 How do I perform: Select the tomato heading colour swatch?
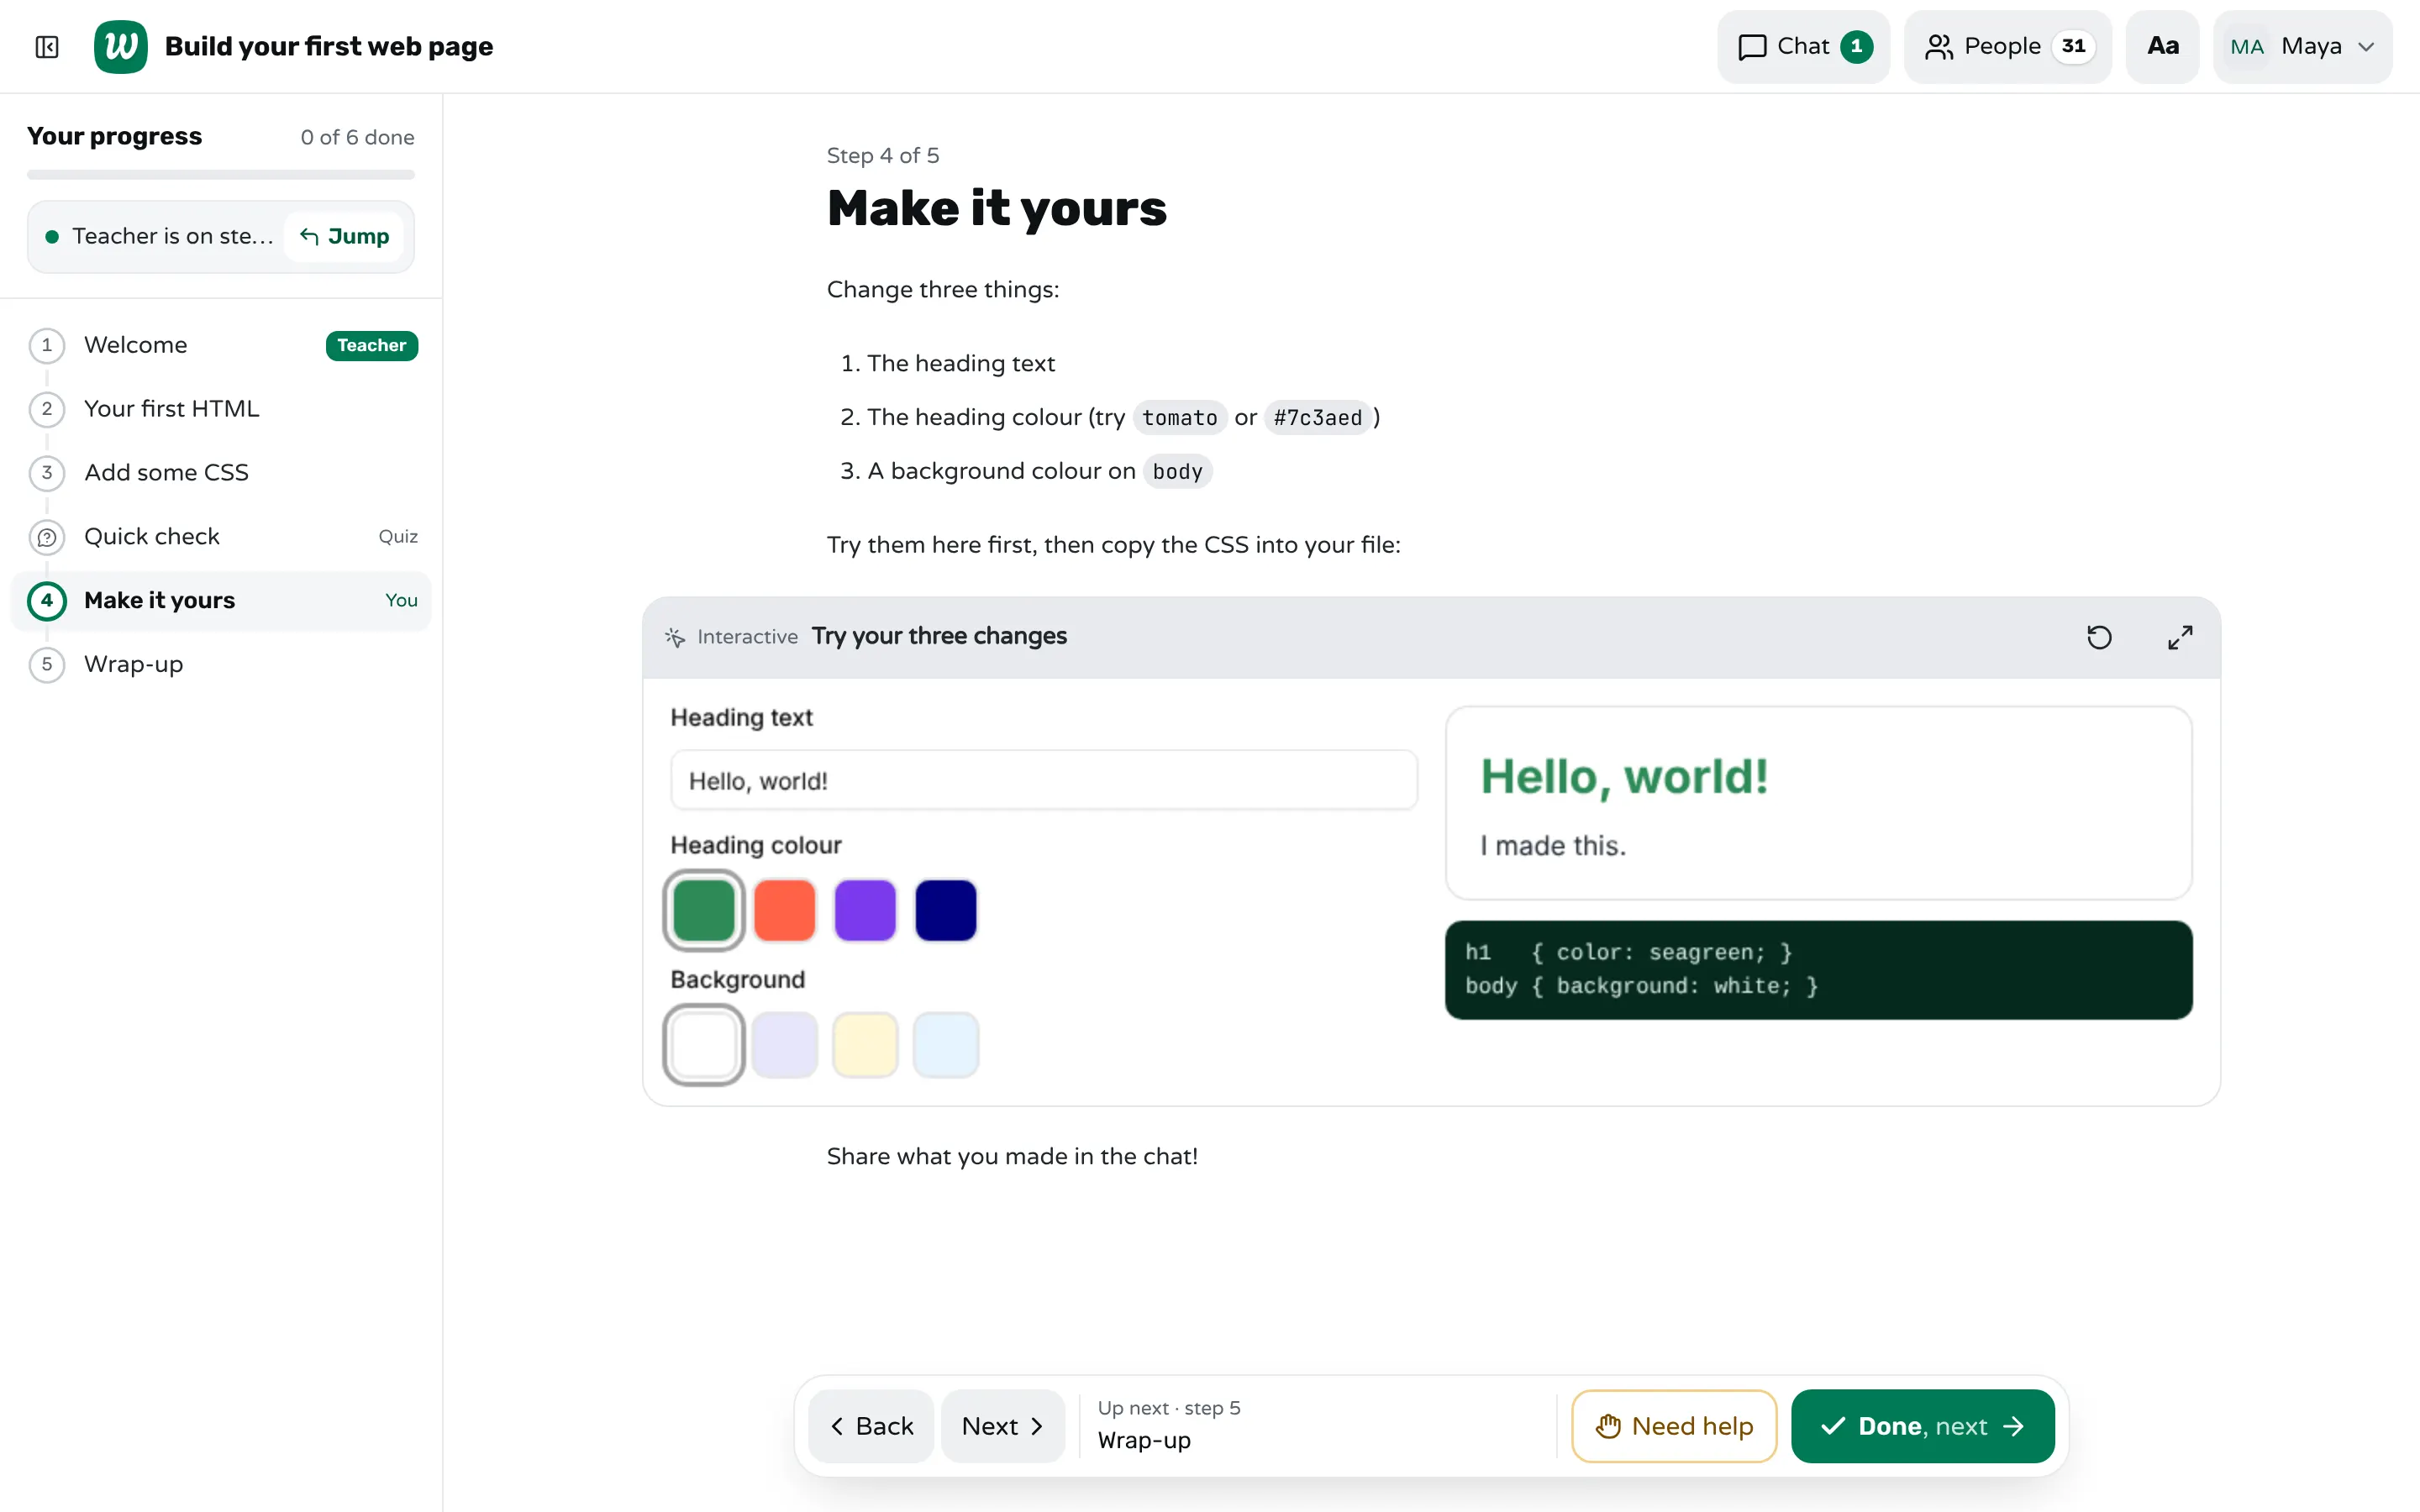785,911
